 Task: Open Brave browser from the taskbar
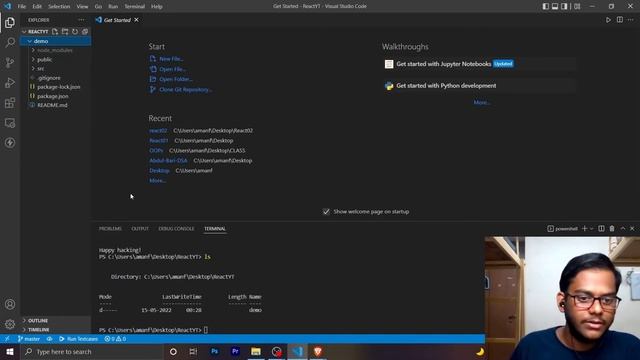tap(318, 351)
